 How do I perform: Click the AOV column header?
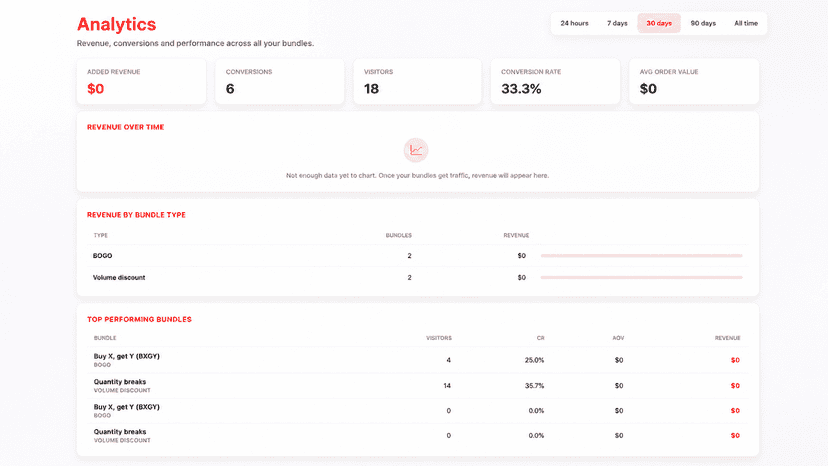point(618,338)
